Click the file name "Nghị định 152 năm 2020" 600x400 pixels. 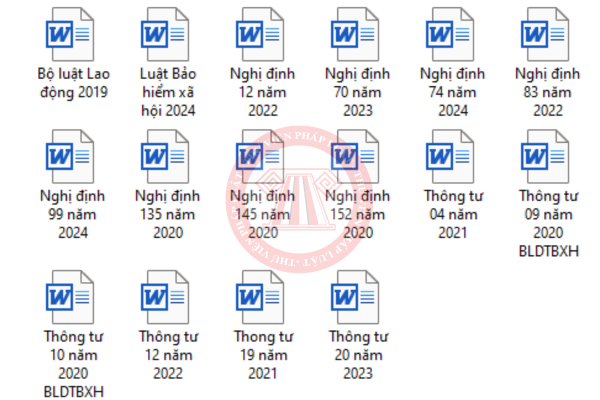pyautogui.click(x=357, y=214)
